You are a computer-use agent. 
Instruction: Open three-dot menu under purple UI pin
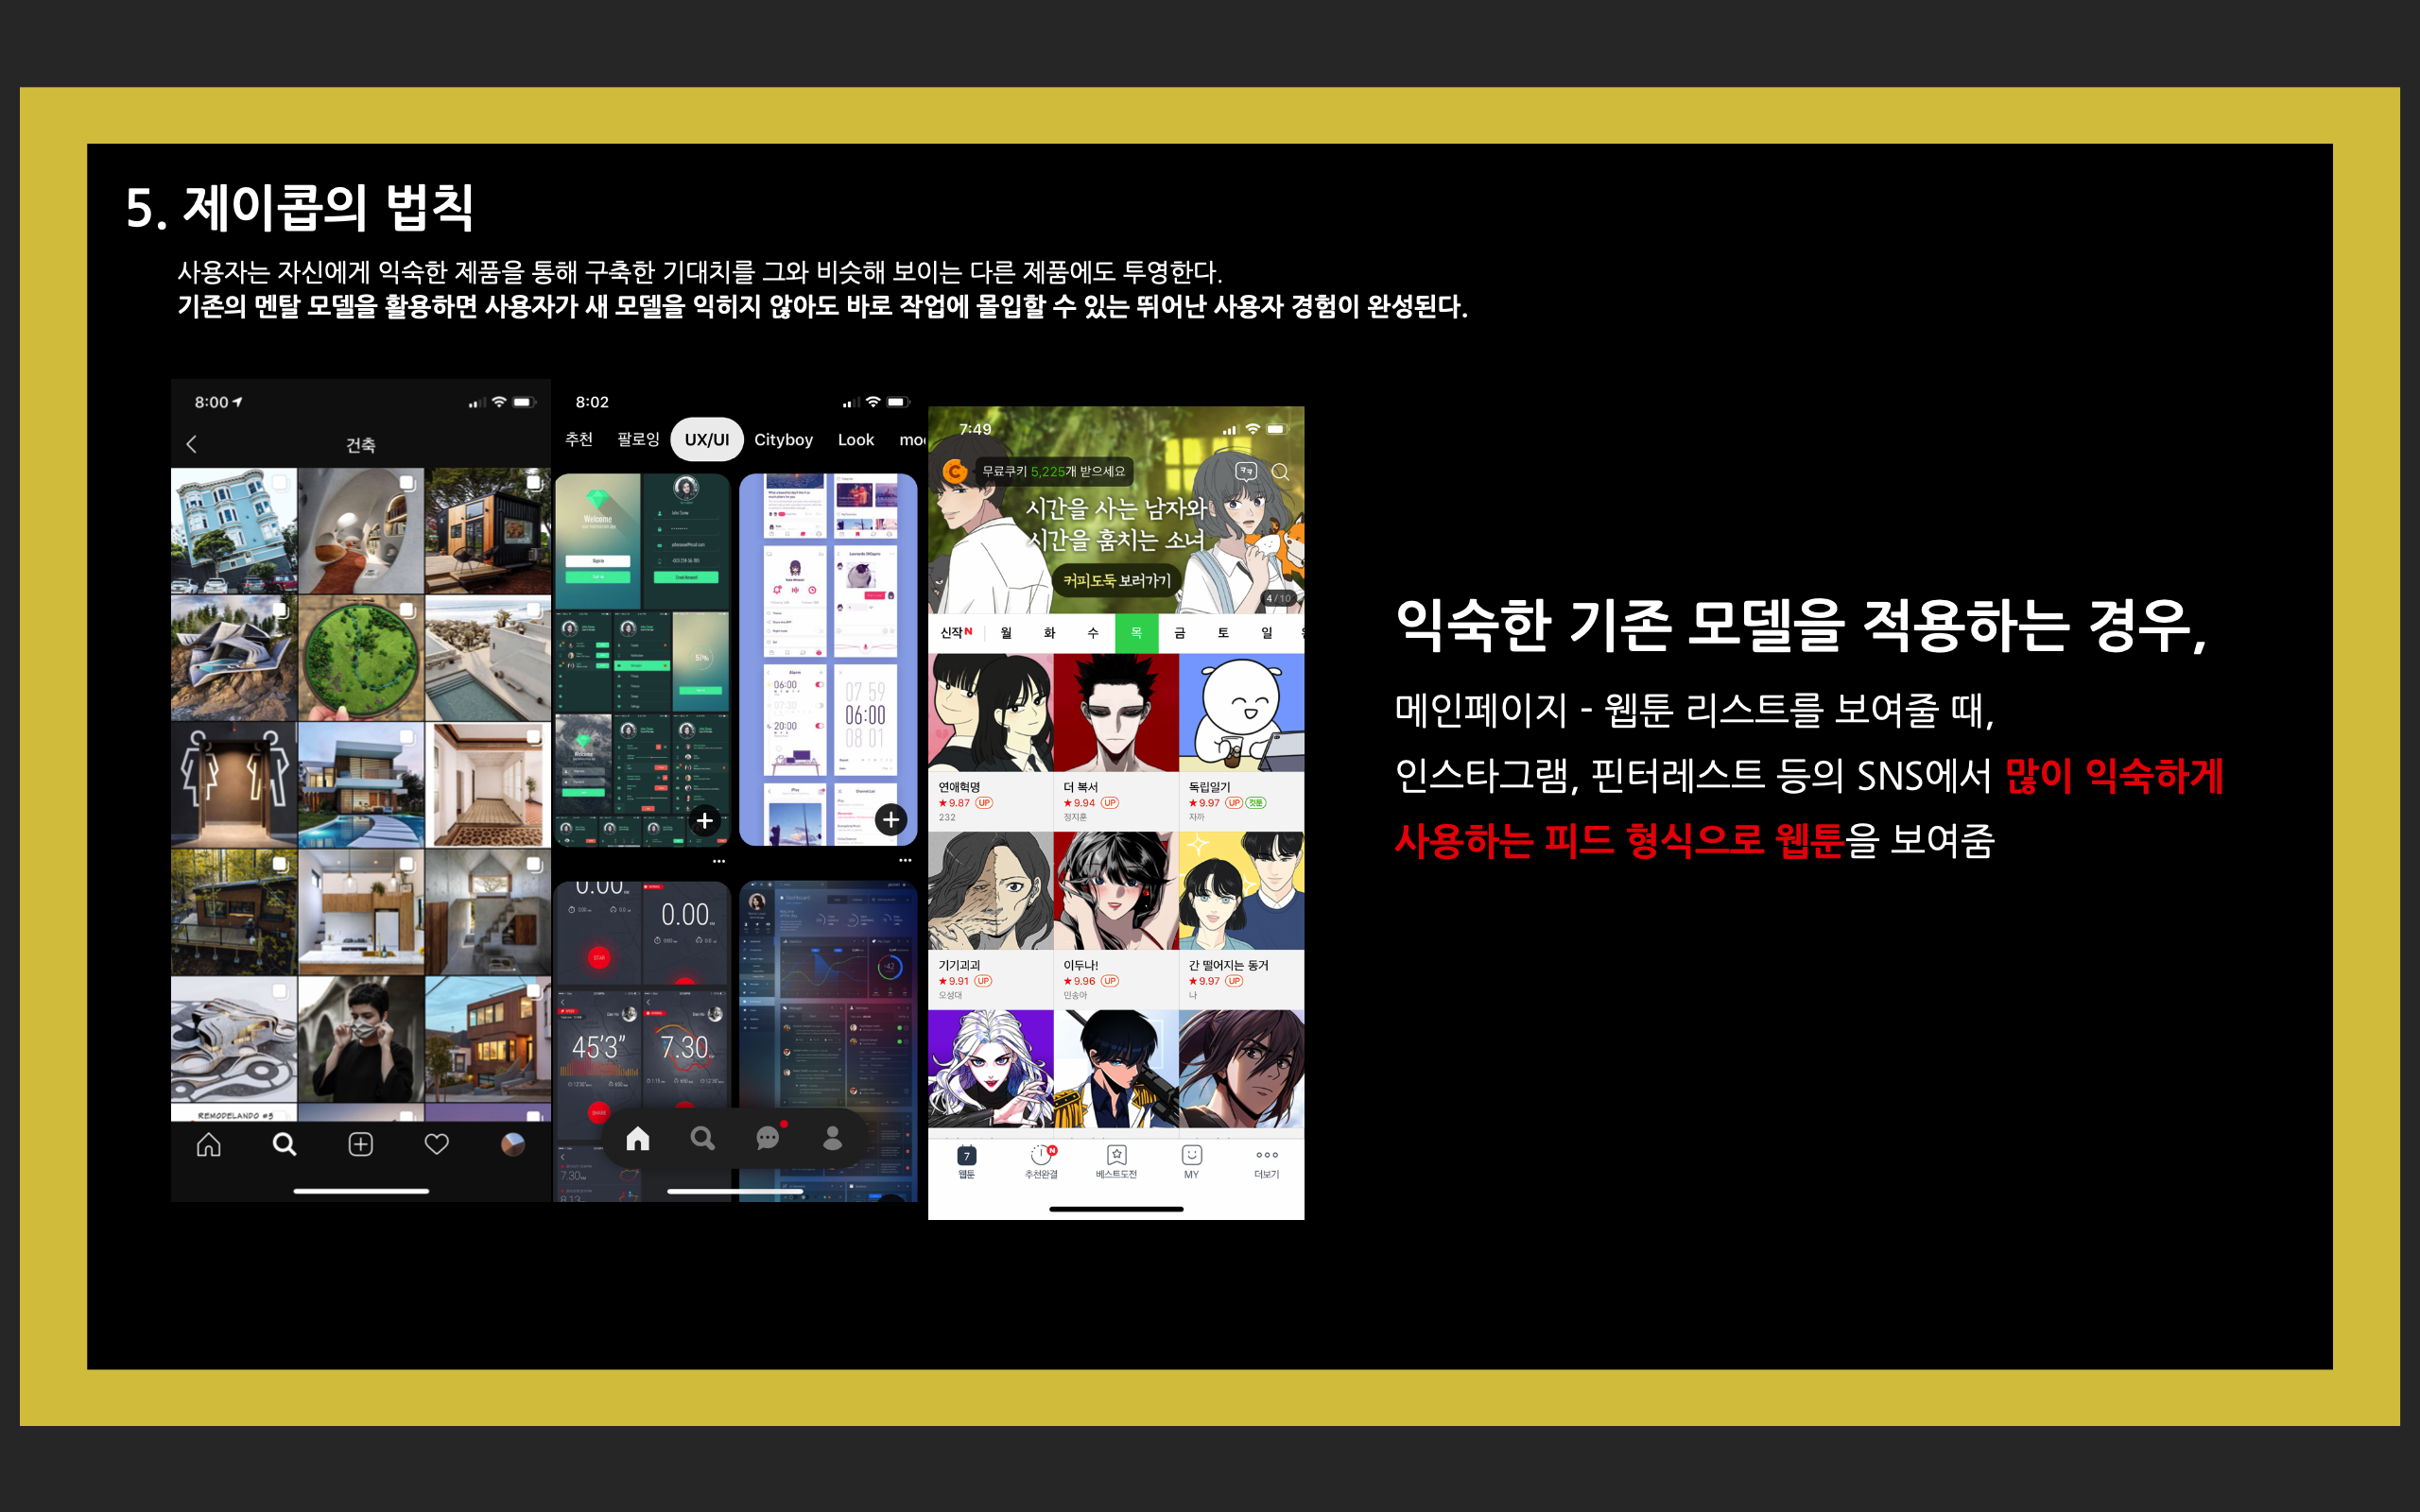(x=905, y=861)
